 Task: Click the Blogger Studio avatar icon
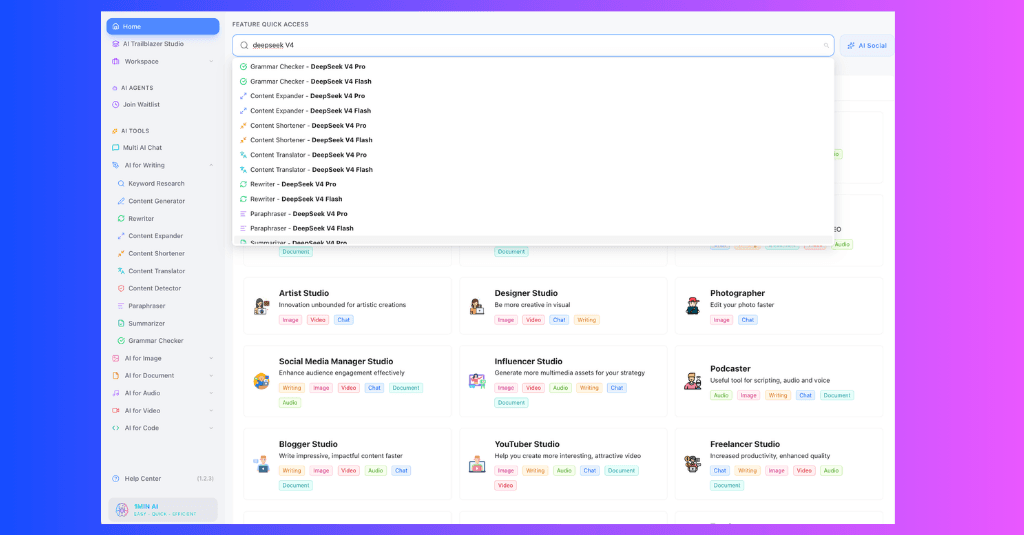click(262, 464)
